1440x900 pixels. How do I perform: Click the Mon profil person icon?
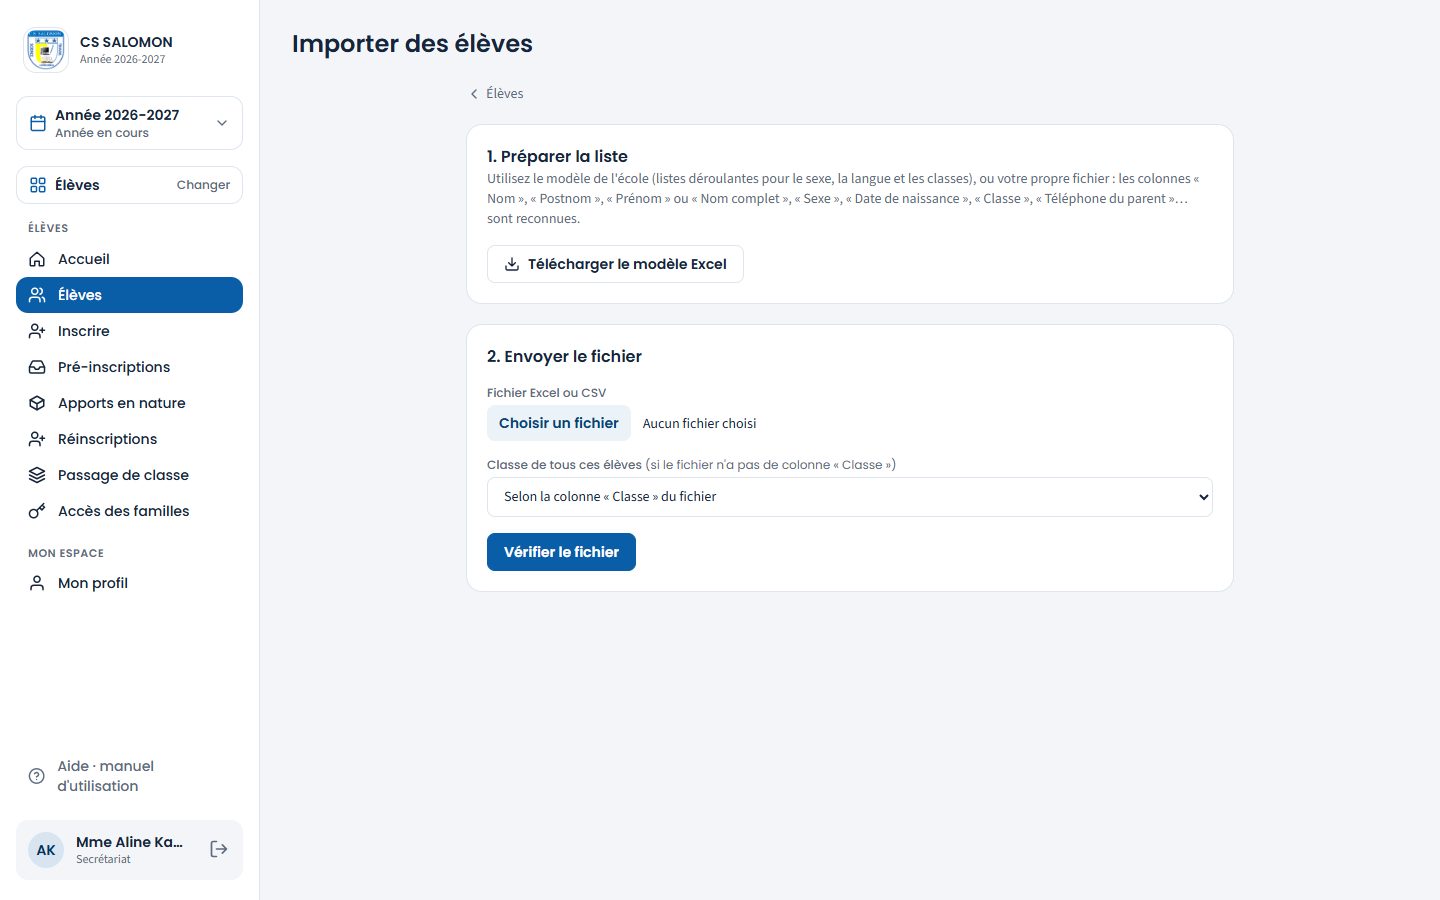pos(37,583)
